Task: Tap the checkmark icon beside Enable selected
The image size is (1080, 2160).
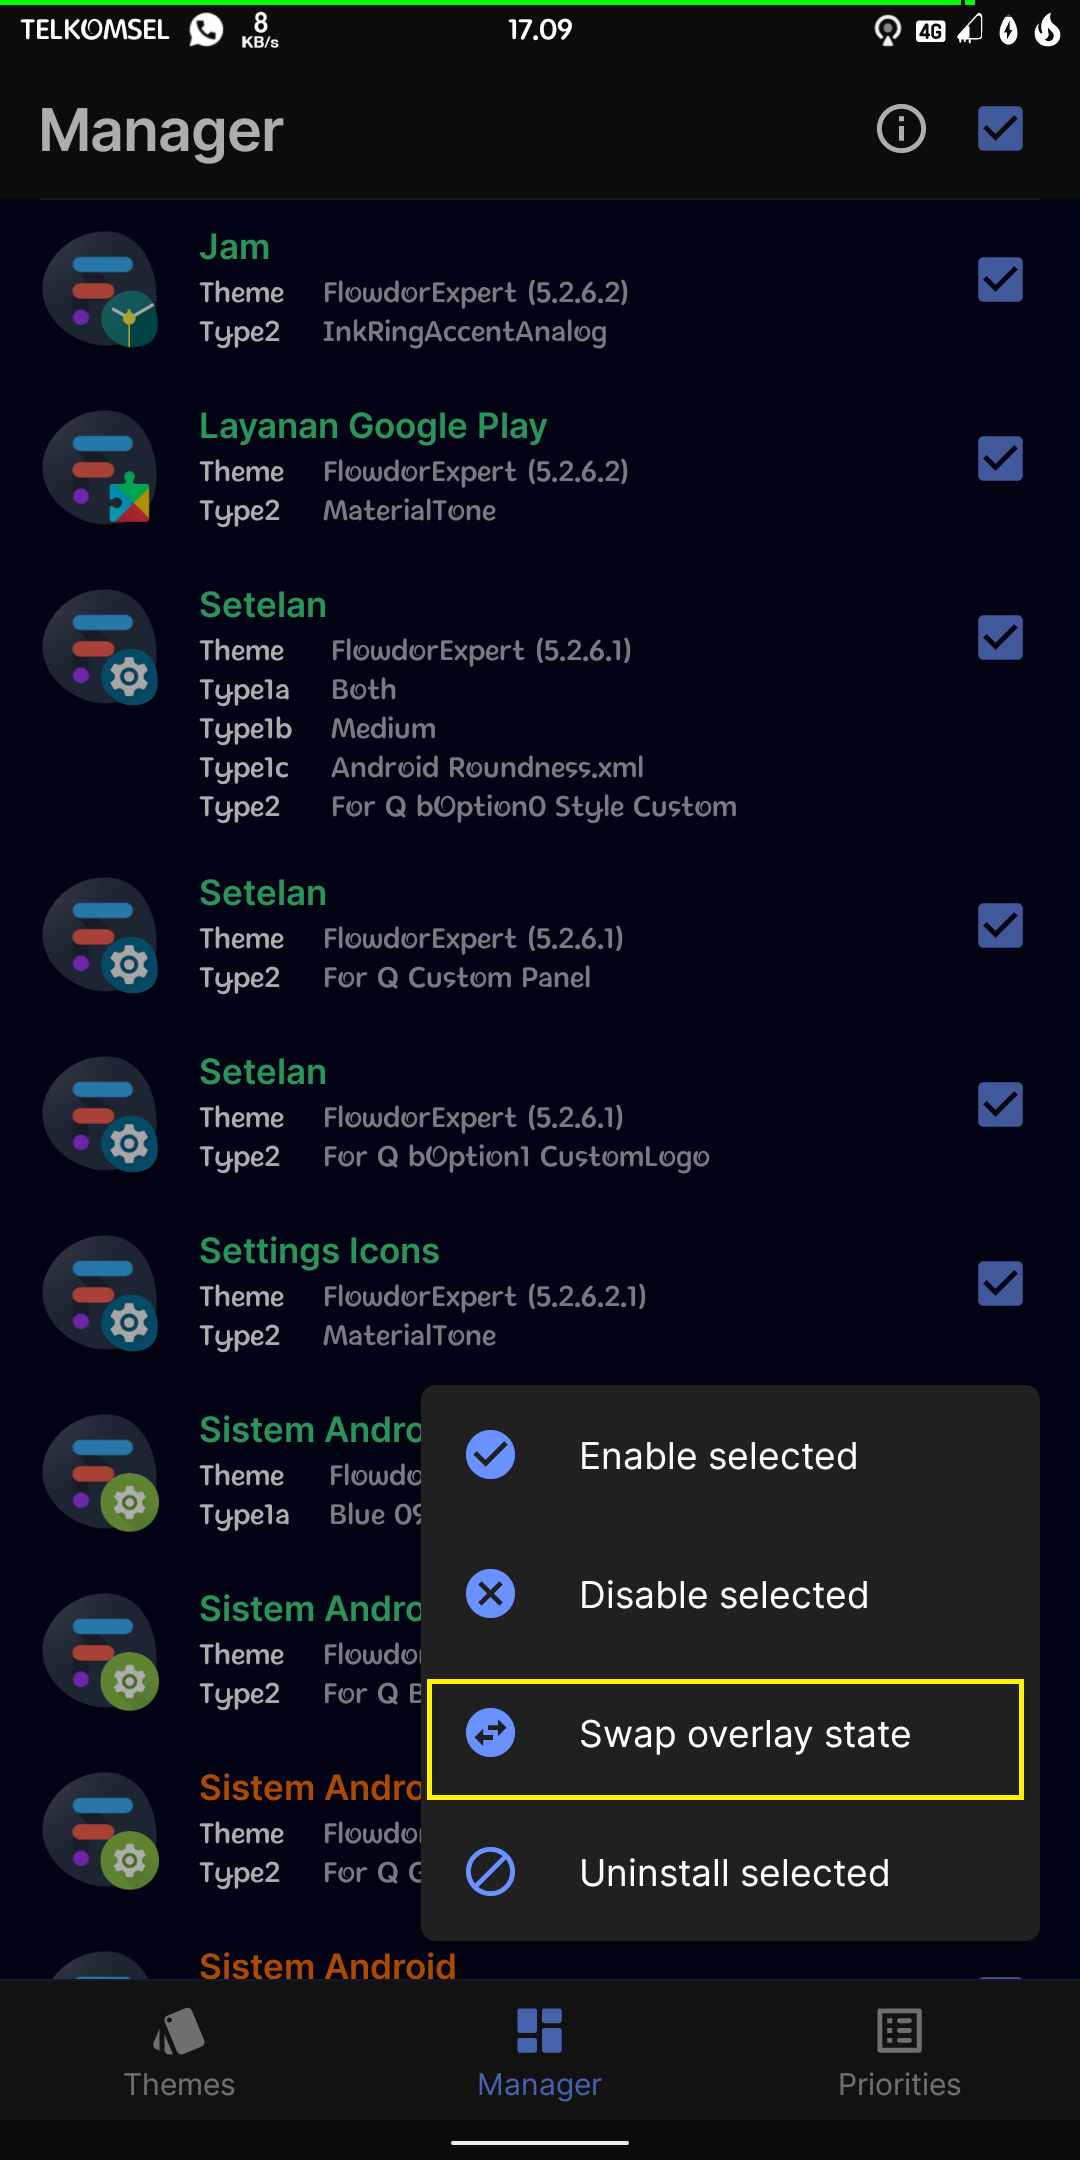Action: pyautogui.click(x=489, y=1455)
